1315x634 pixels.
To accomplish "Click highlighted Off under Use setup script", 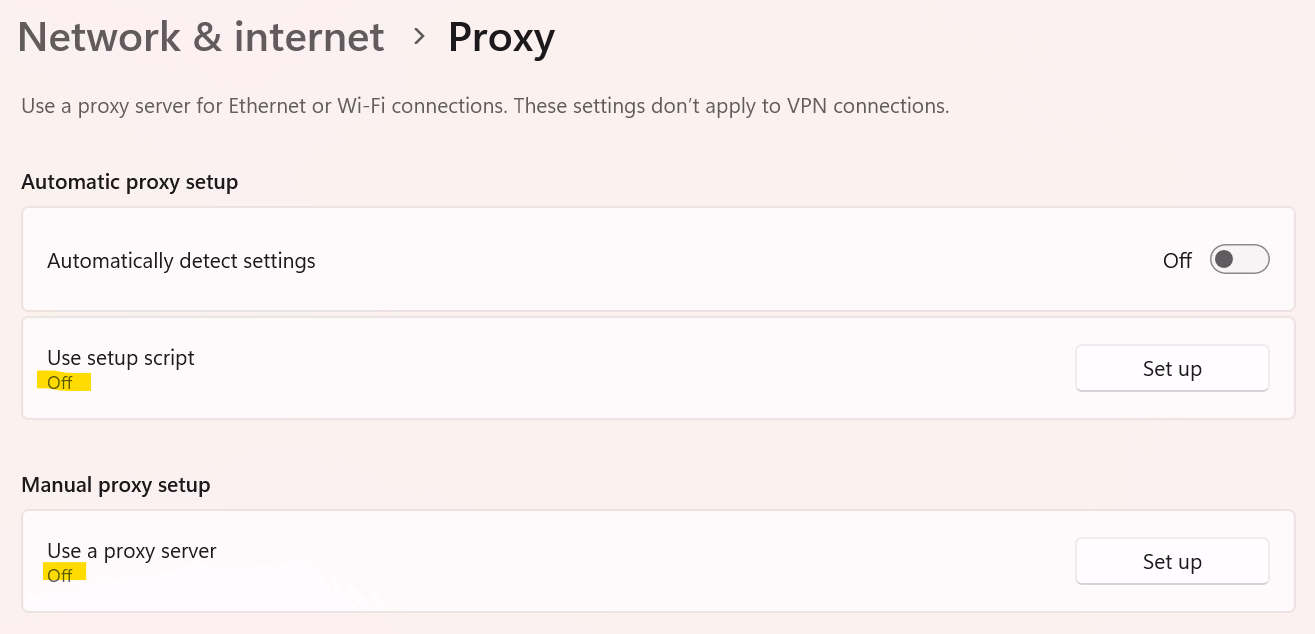I will coord(61,382).
